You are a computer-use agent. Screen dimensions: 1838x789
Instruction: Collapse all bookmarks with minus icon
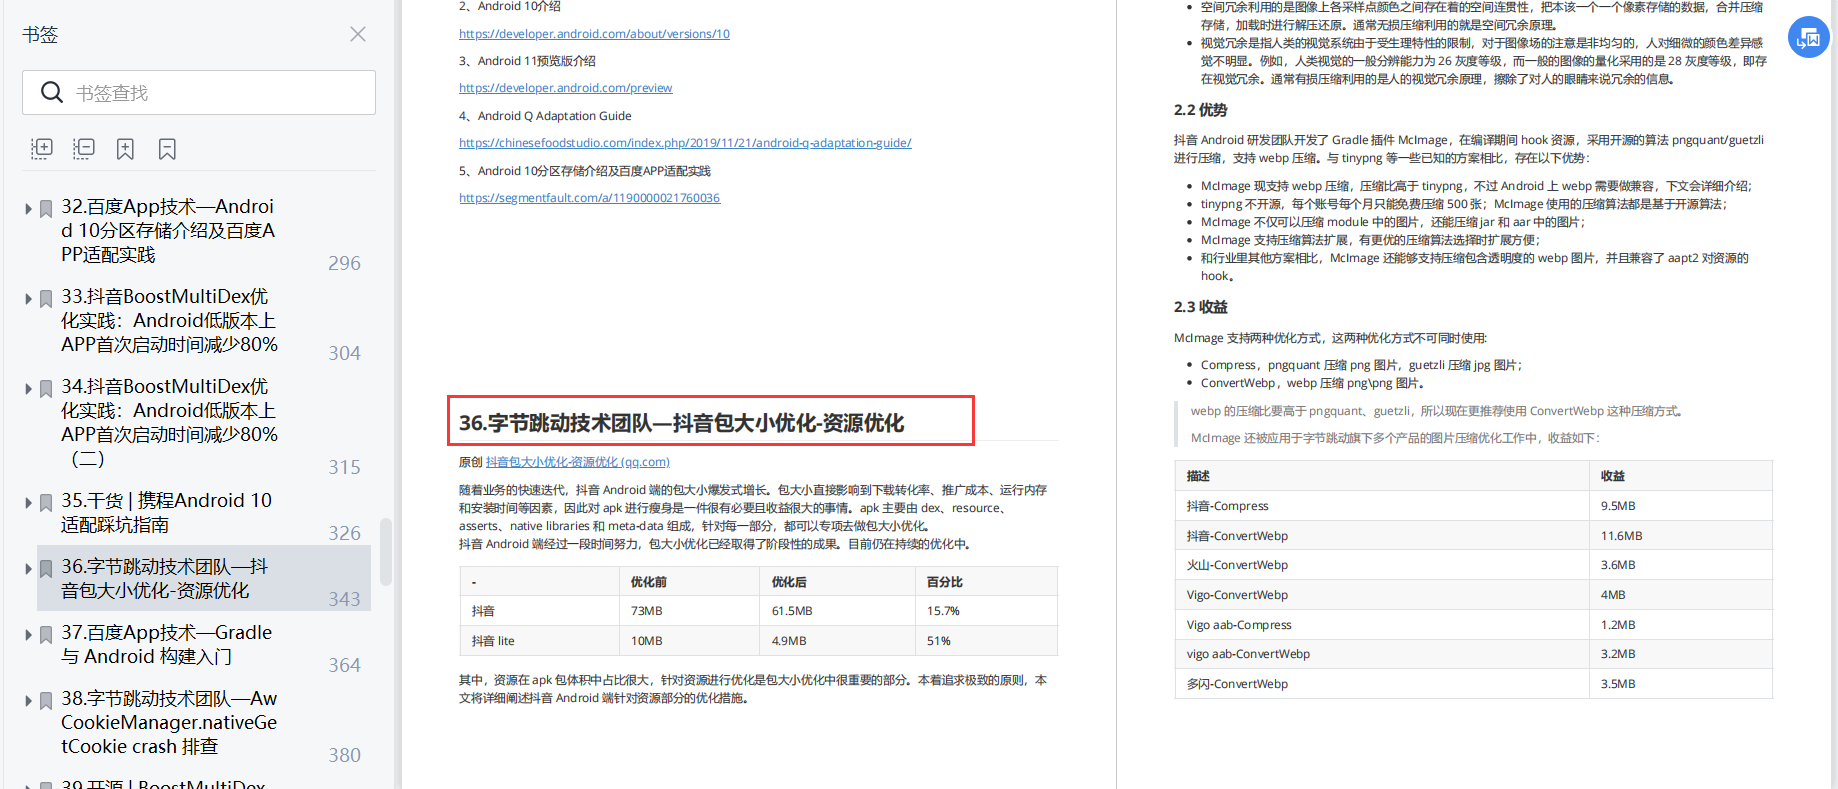[x=84, y=149]
